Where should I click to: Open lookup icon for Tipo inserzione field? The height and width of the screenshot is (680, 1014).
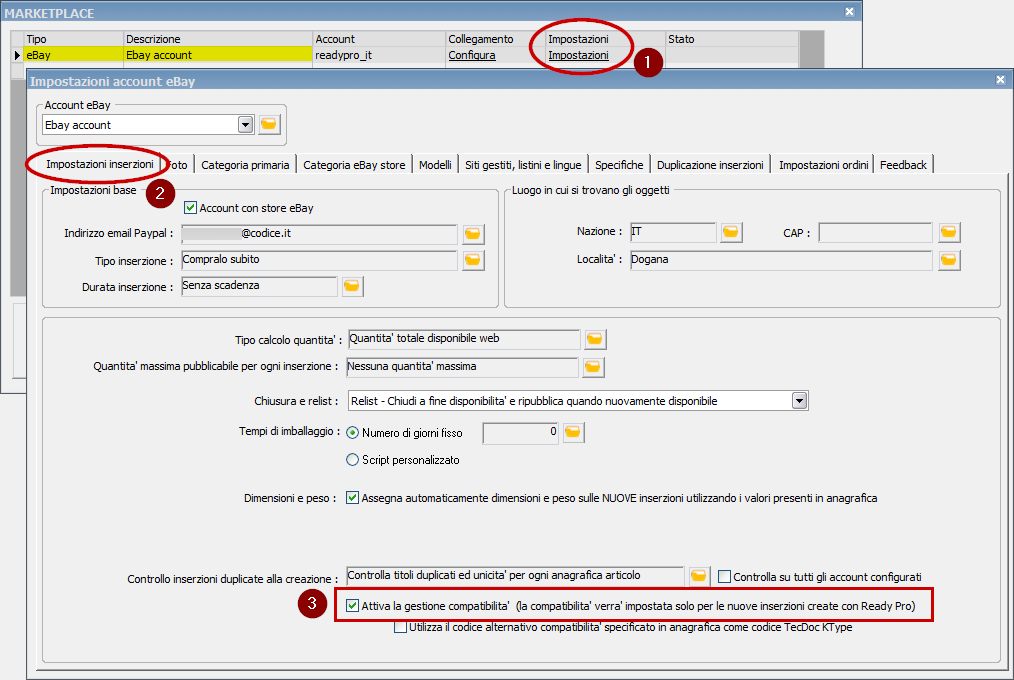click(x=473, y=260)
